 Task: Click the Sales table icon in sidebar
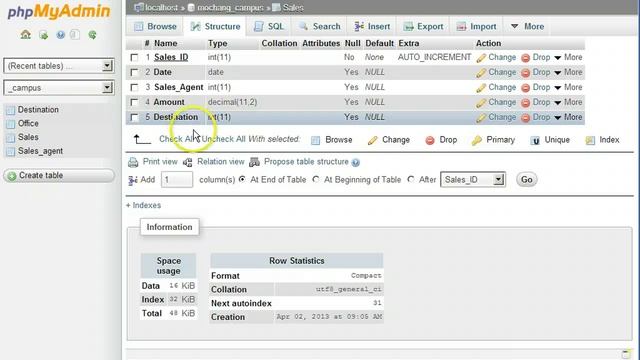point(11,138)
